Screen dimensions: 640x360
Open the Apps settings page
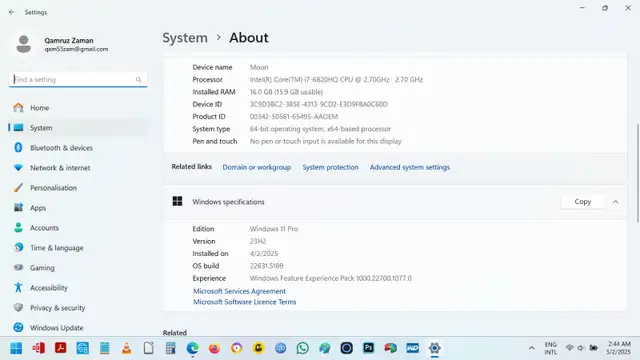point(78,208)
